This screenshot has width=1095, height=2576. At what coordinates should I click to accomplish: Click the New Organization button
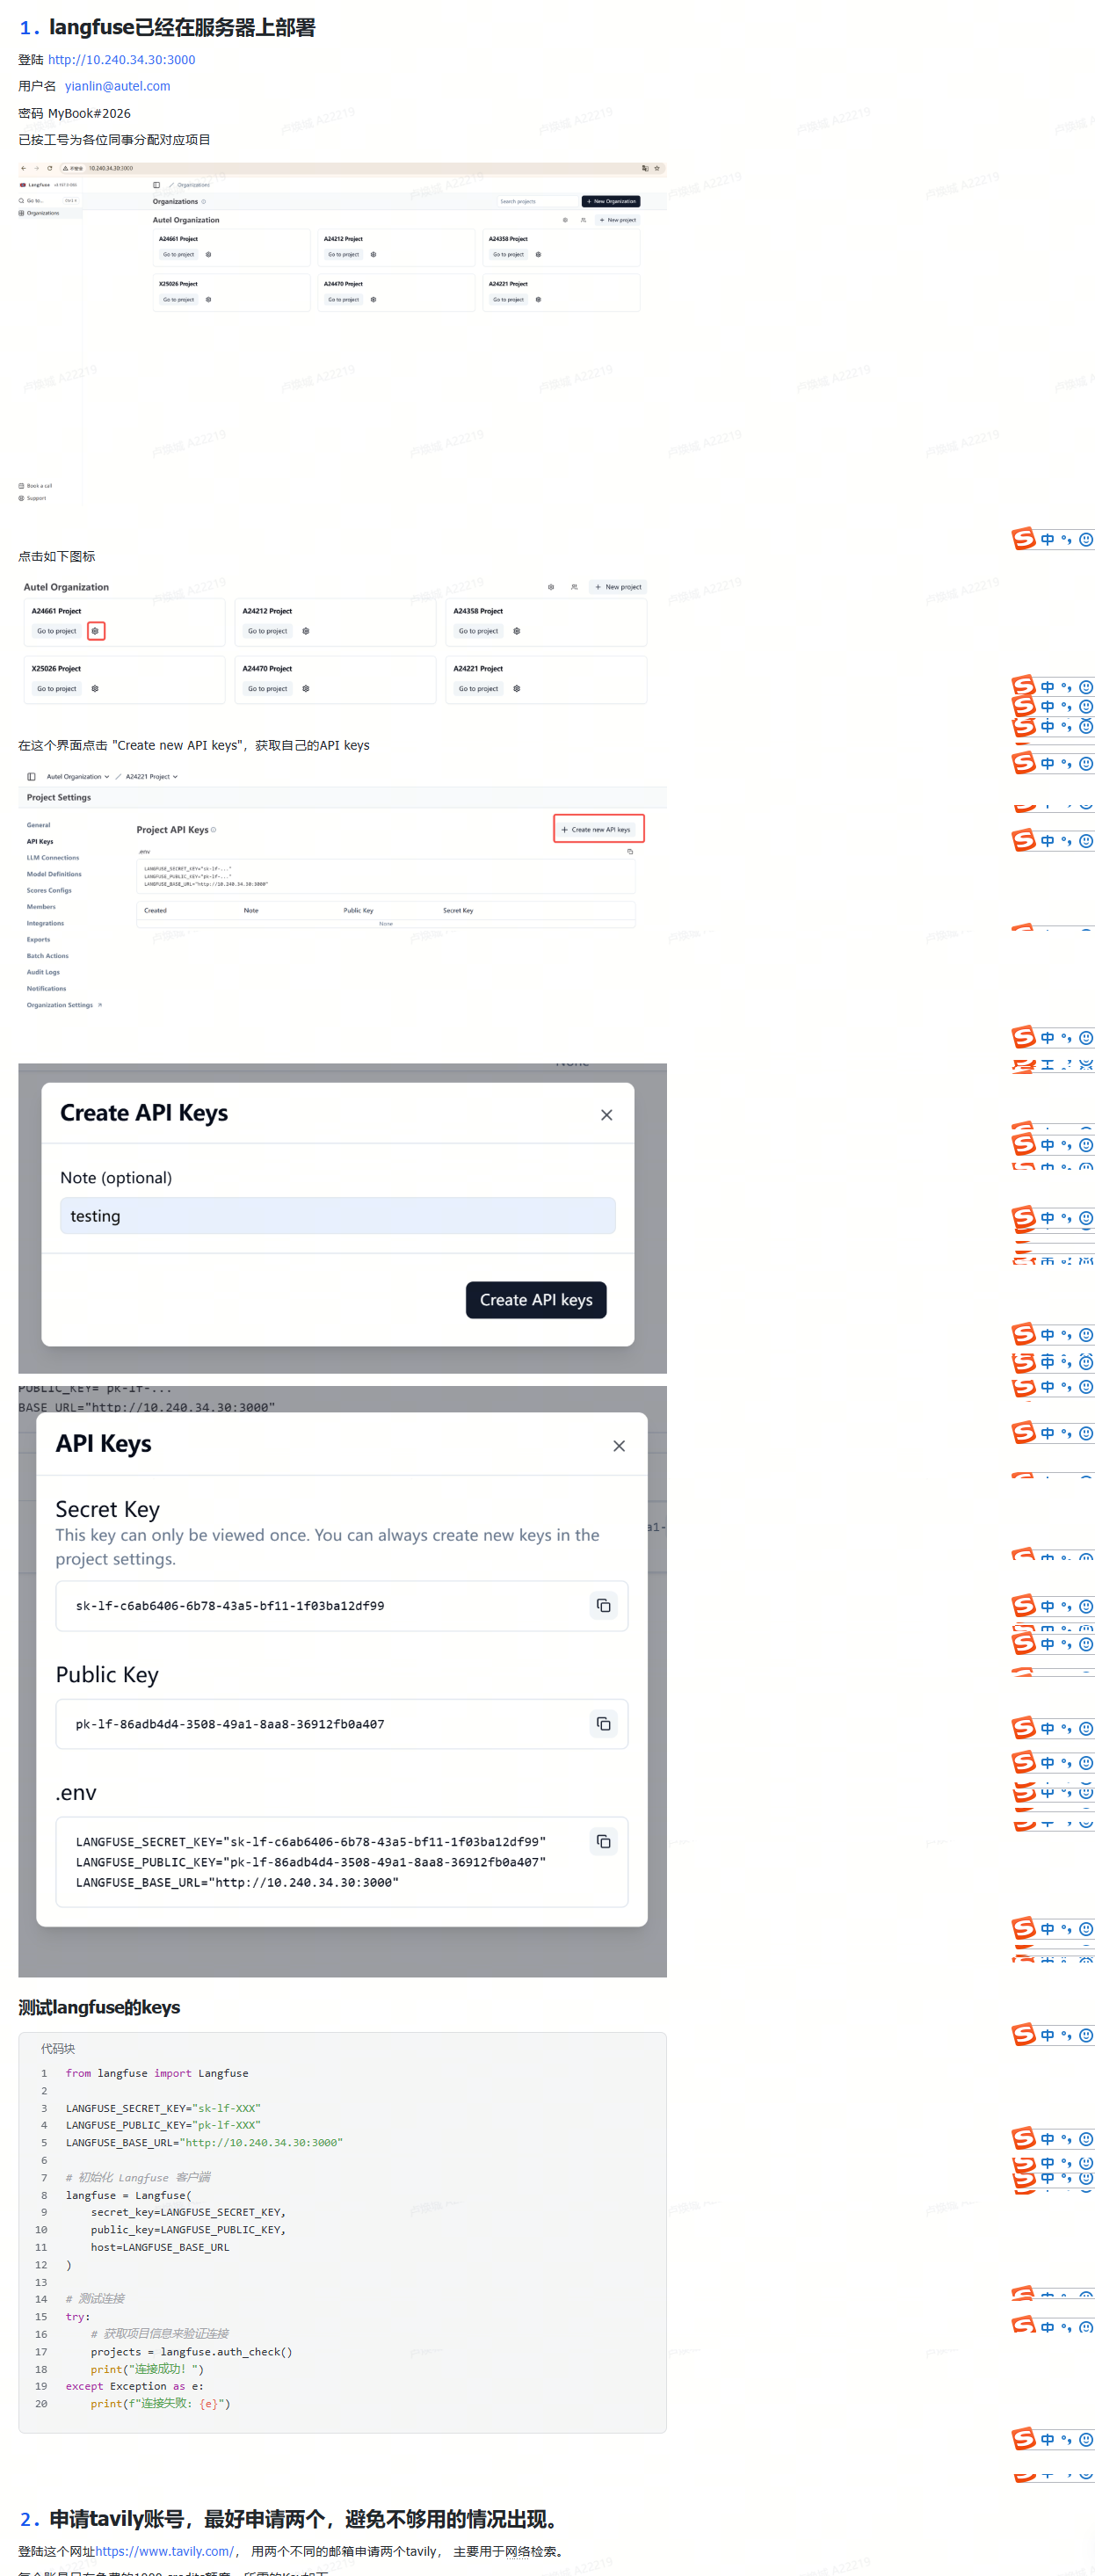[x=611, y=201]
